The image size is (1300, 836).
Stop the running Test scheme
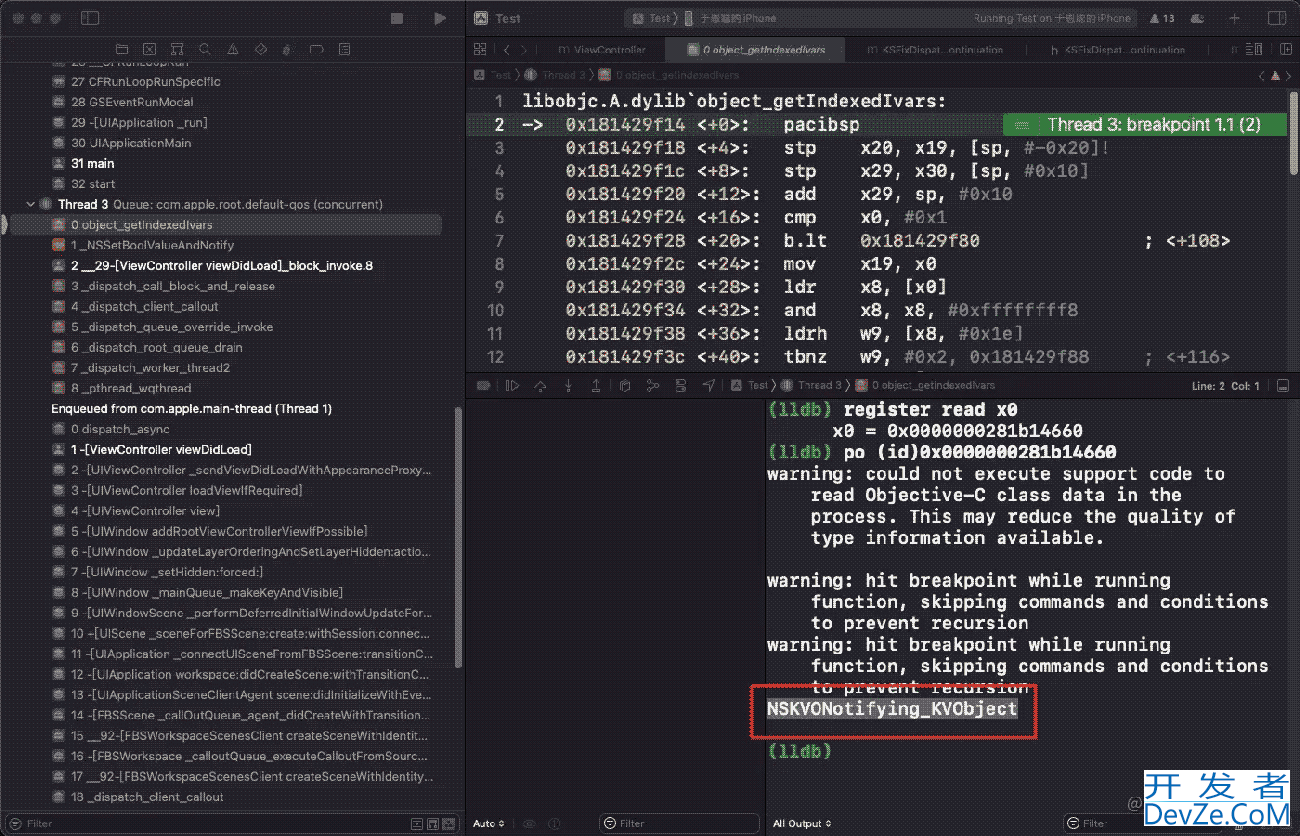tap(397, 19)
